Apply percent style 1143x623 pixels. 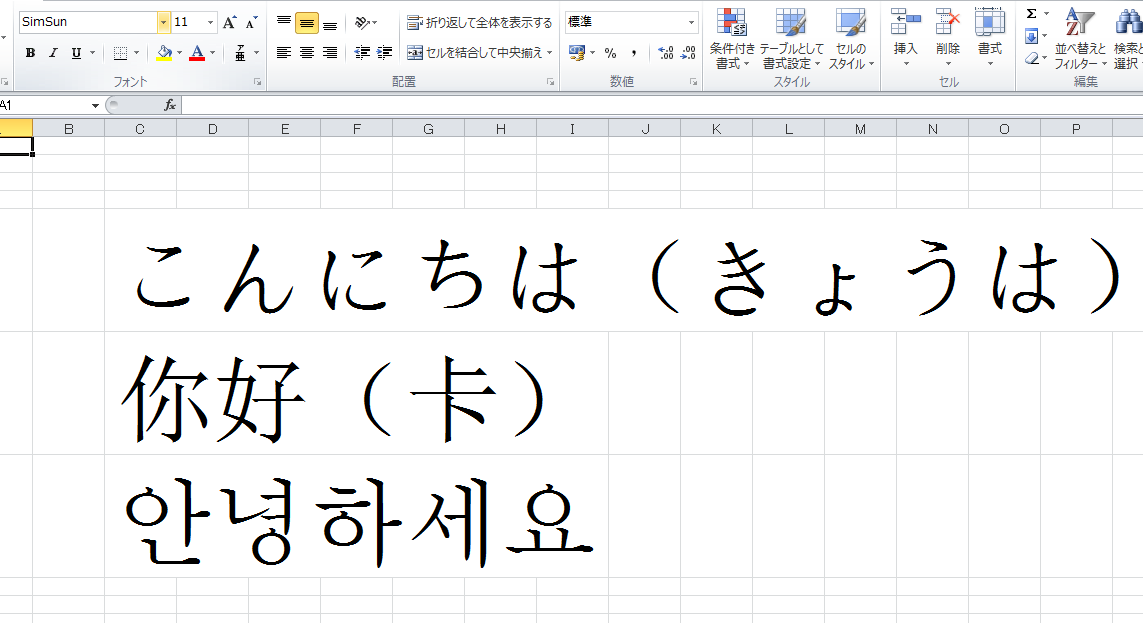(x=610, y=52)
